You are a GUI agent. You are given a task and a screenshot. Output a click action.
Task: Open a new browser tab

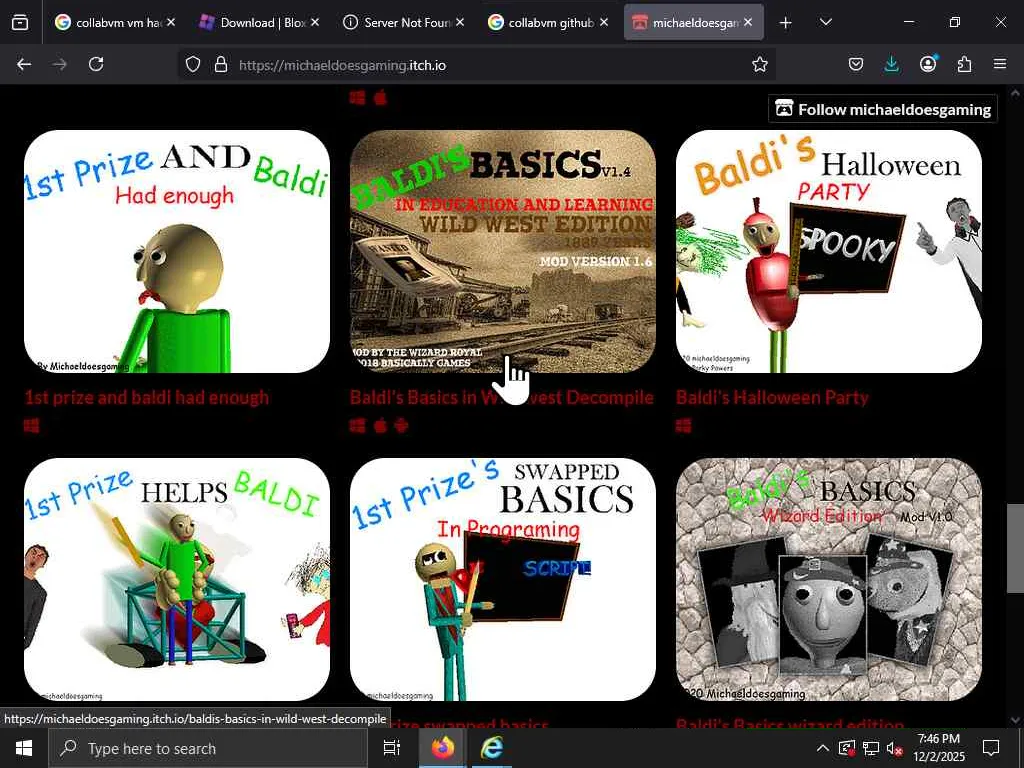[786, 23]
